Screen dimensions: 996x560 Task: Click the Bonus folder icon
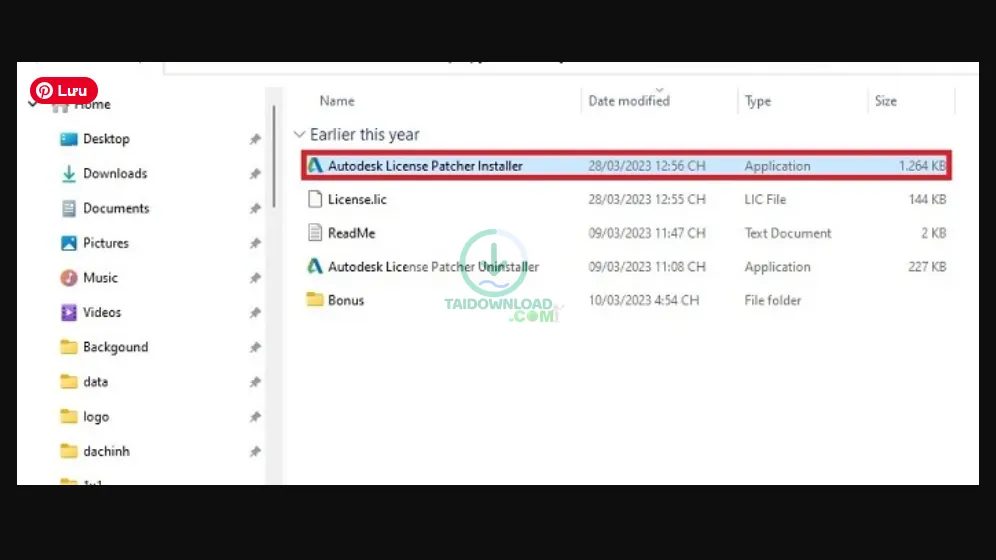tap(315, 300)
